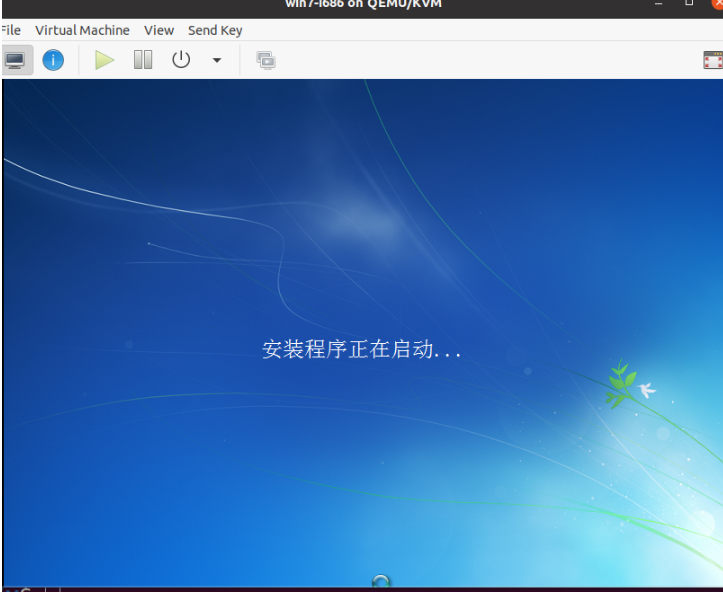Viewport: 723px width, 594px height.
Task: Expand the shutdown options dropdown arrow
Action: (x=217, y=60)
